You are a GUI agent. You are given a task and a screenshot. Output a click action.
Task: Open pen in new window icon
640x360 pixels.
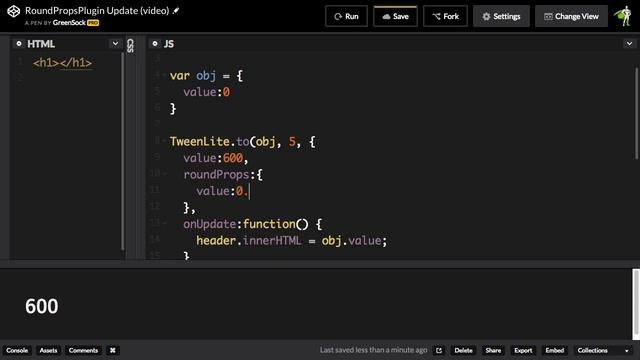point(439,350)
